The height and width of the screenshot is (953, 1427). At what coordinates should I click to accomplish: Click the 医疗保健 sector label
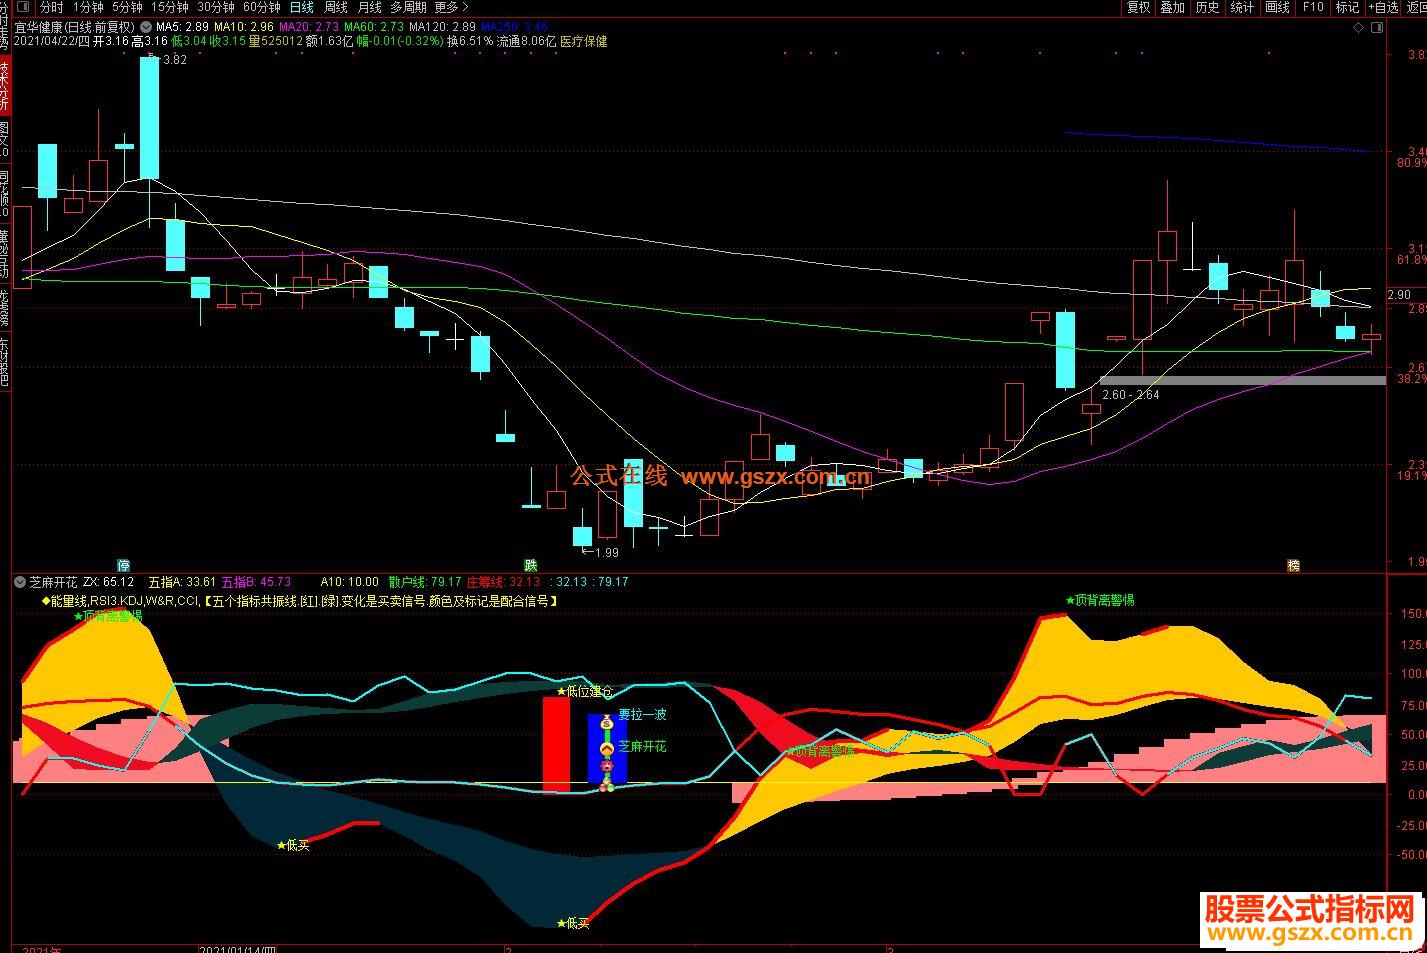coord(583,41)
